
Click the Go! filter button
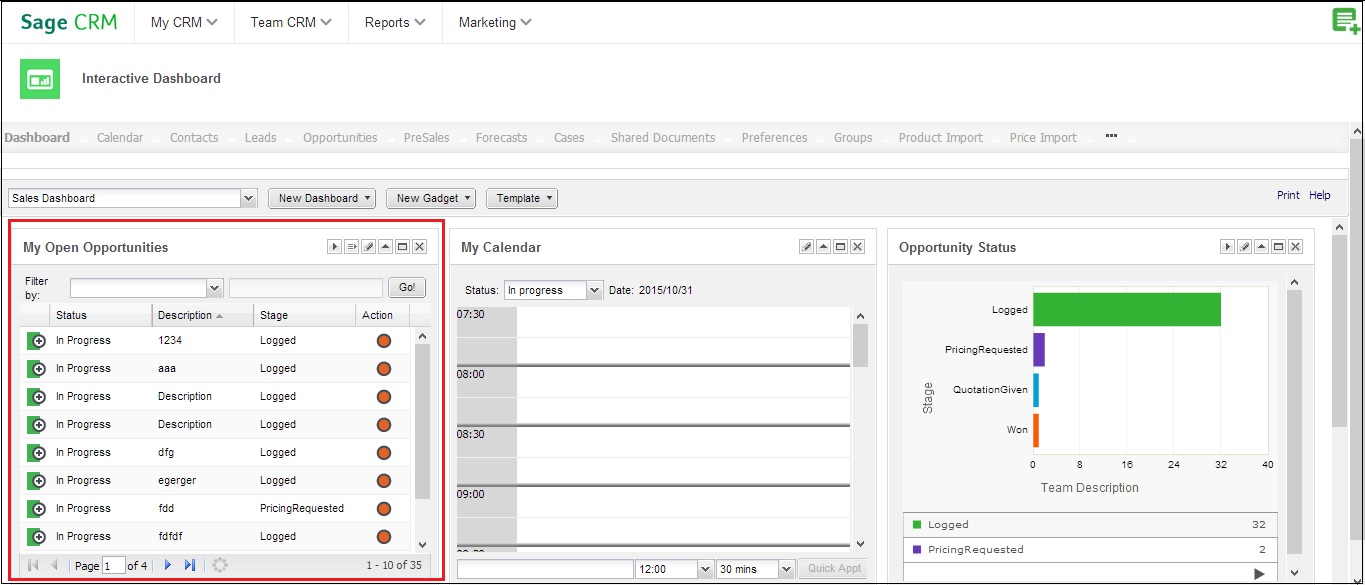[x=407, y=288]
